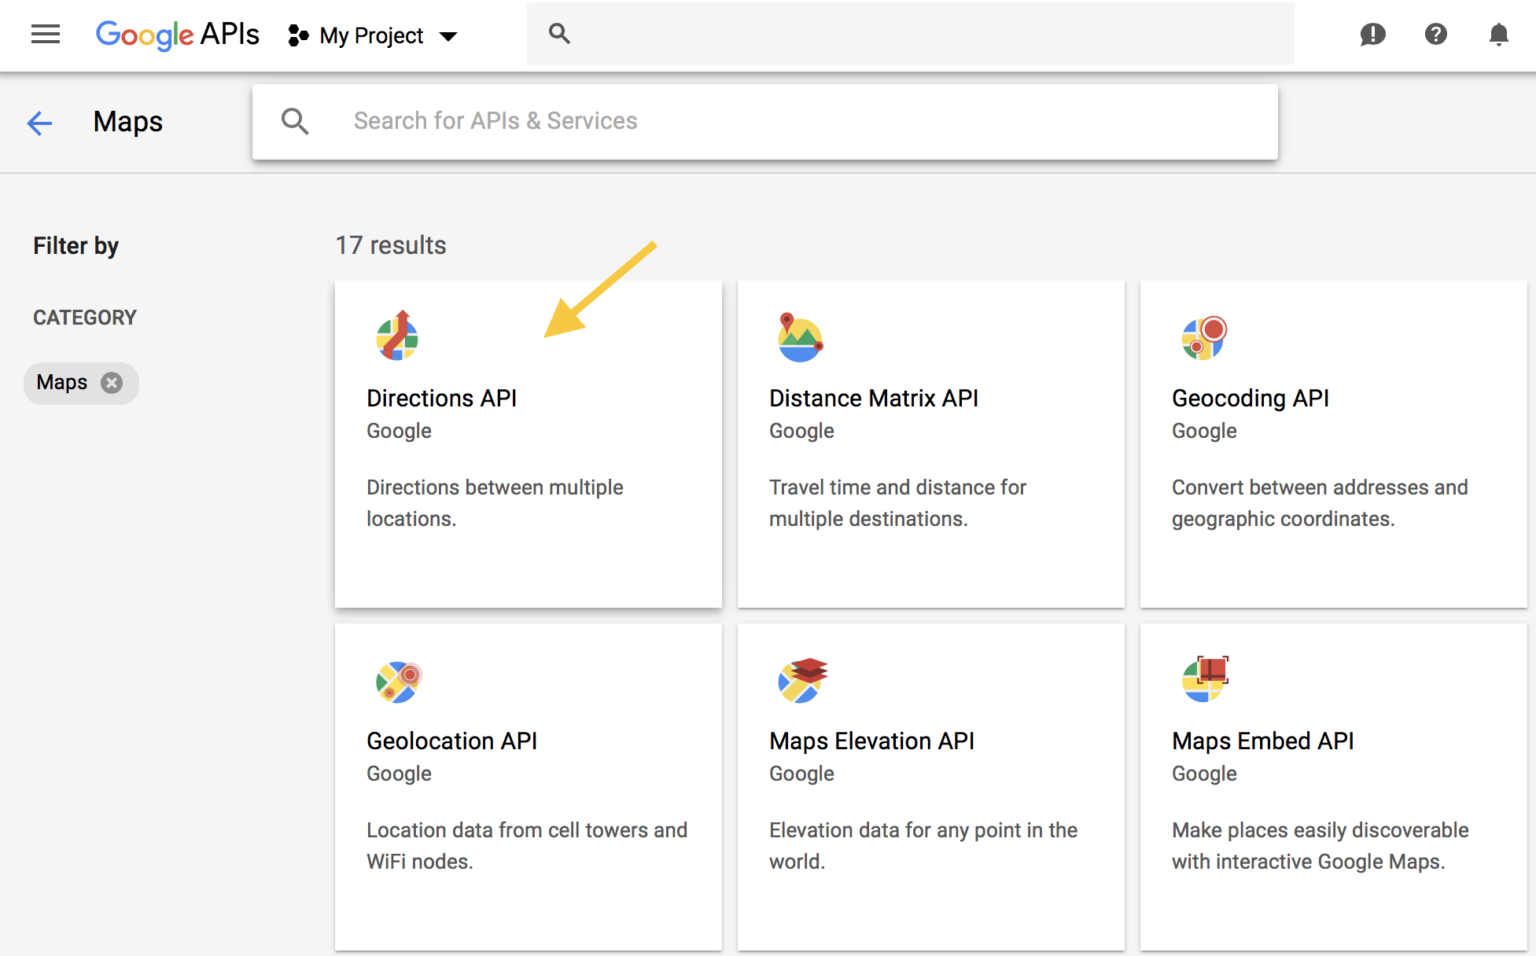
Task: Click the help question mark icon
Action: pyautogui.click(x=1436, y=34)
